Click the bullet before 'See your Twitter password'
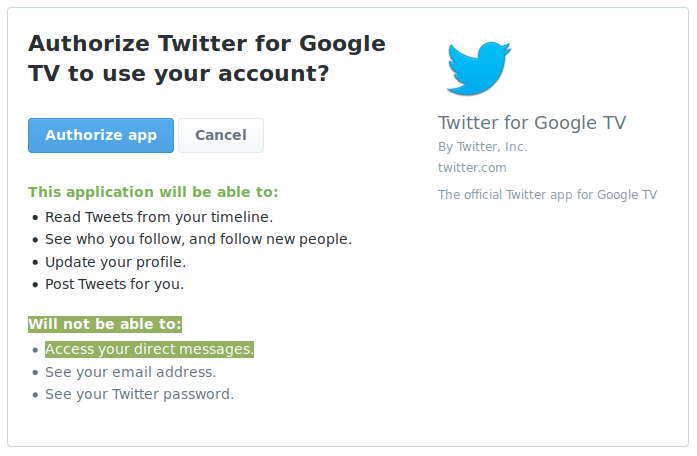697x456 pixels. (x=35, y=395)
